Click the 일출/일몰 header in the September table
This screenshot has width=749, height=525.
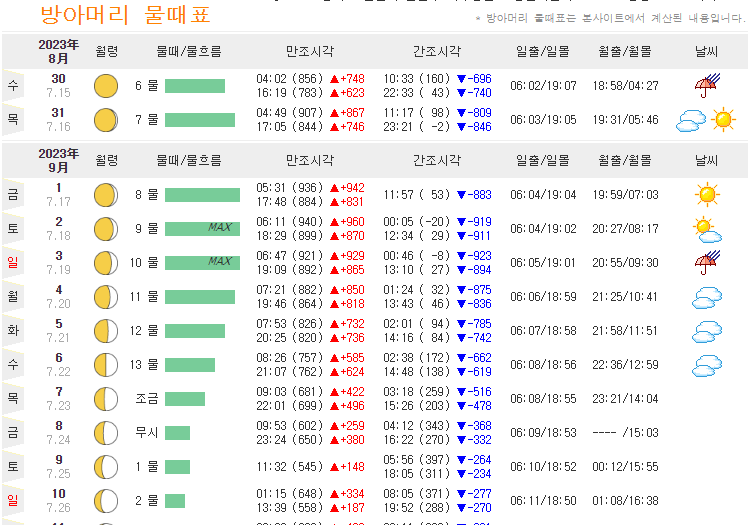point(543,161)
